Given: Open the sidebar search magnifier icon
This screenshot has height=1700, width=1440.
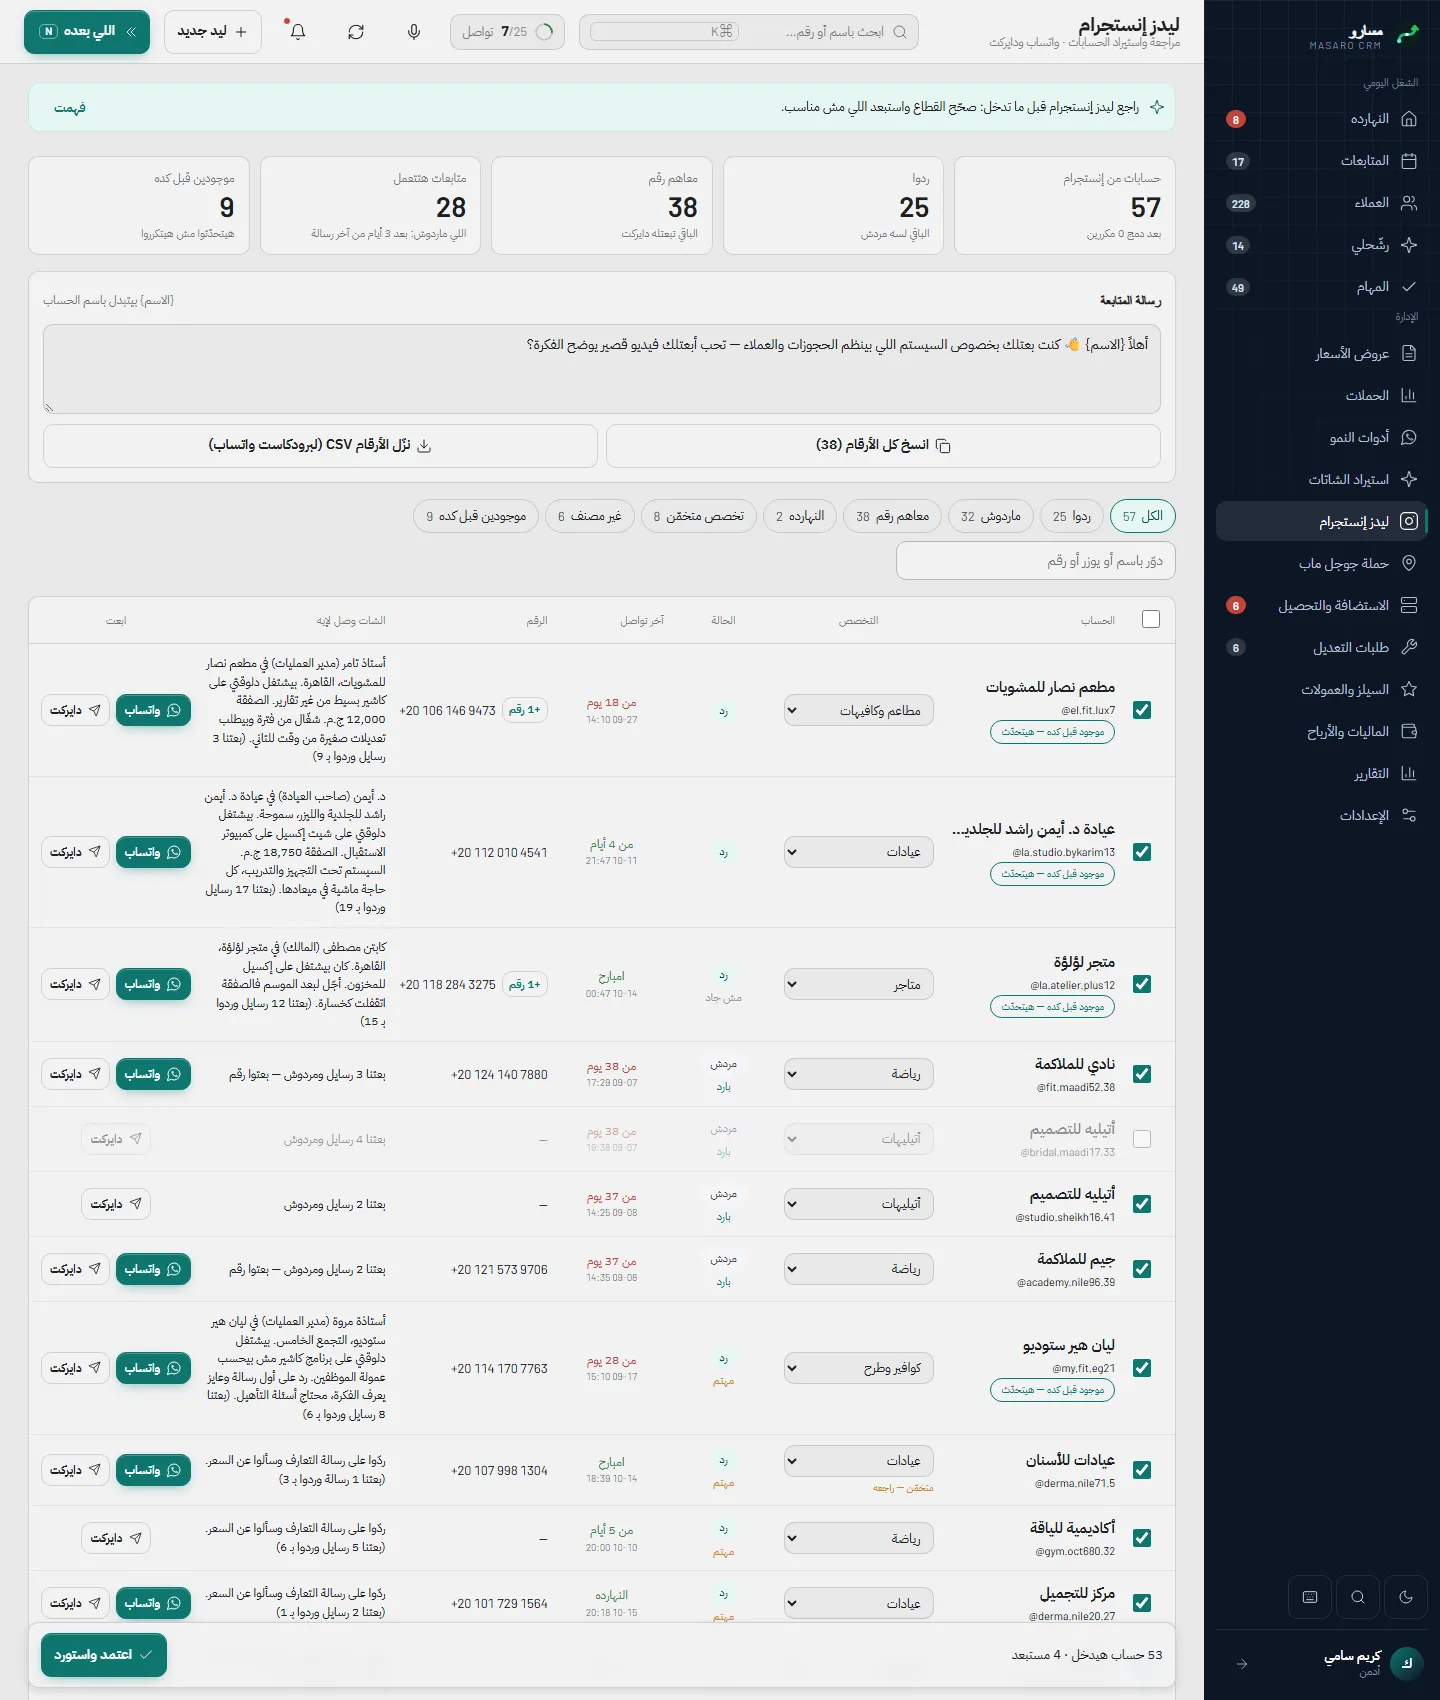Looking at the screenshot, I should point(1358,1597).
